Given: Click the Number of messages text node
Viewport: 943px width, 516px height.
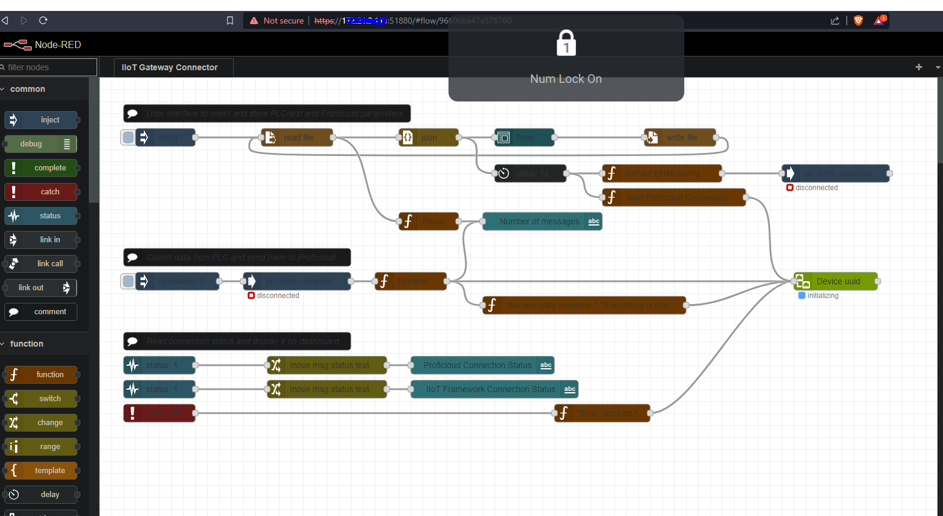Looking at the screenshot, I should (x=541, y=222).
